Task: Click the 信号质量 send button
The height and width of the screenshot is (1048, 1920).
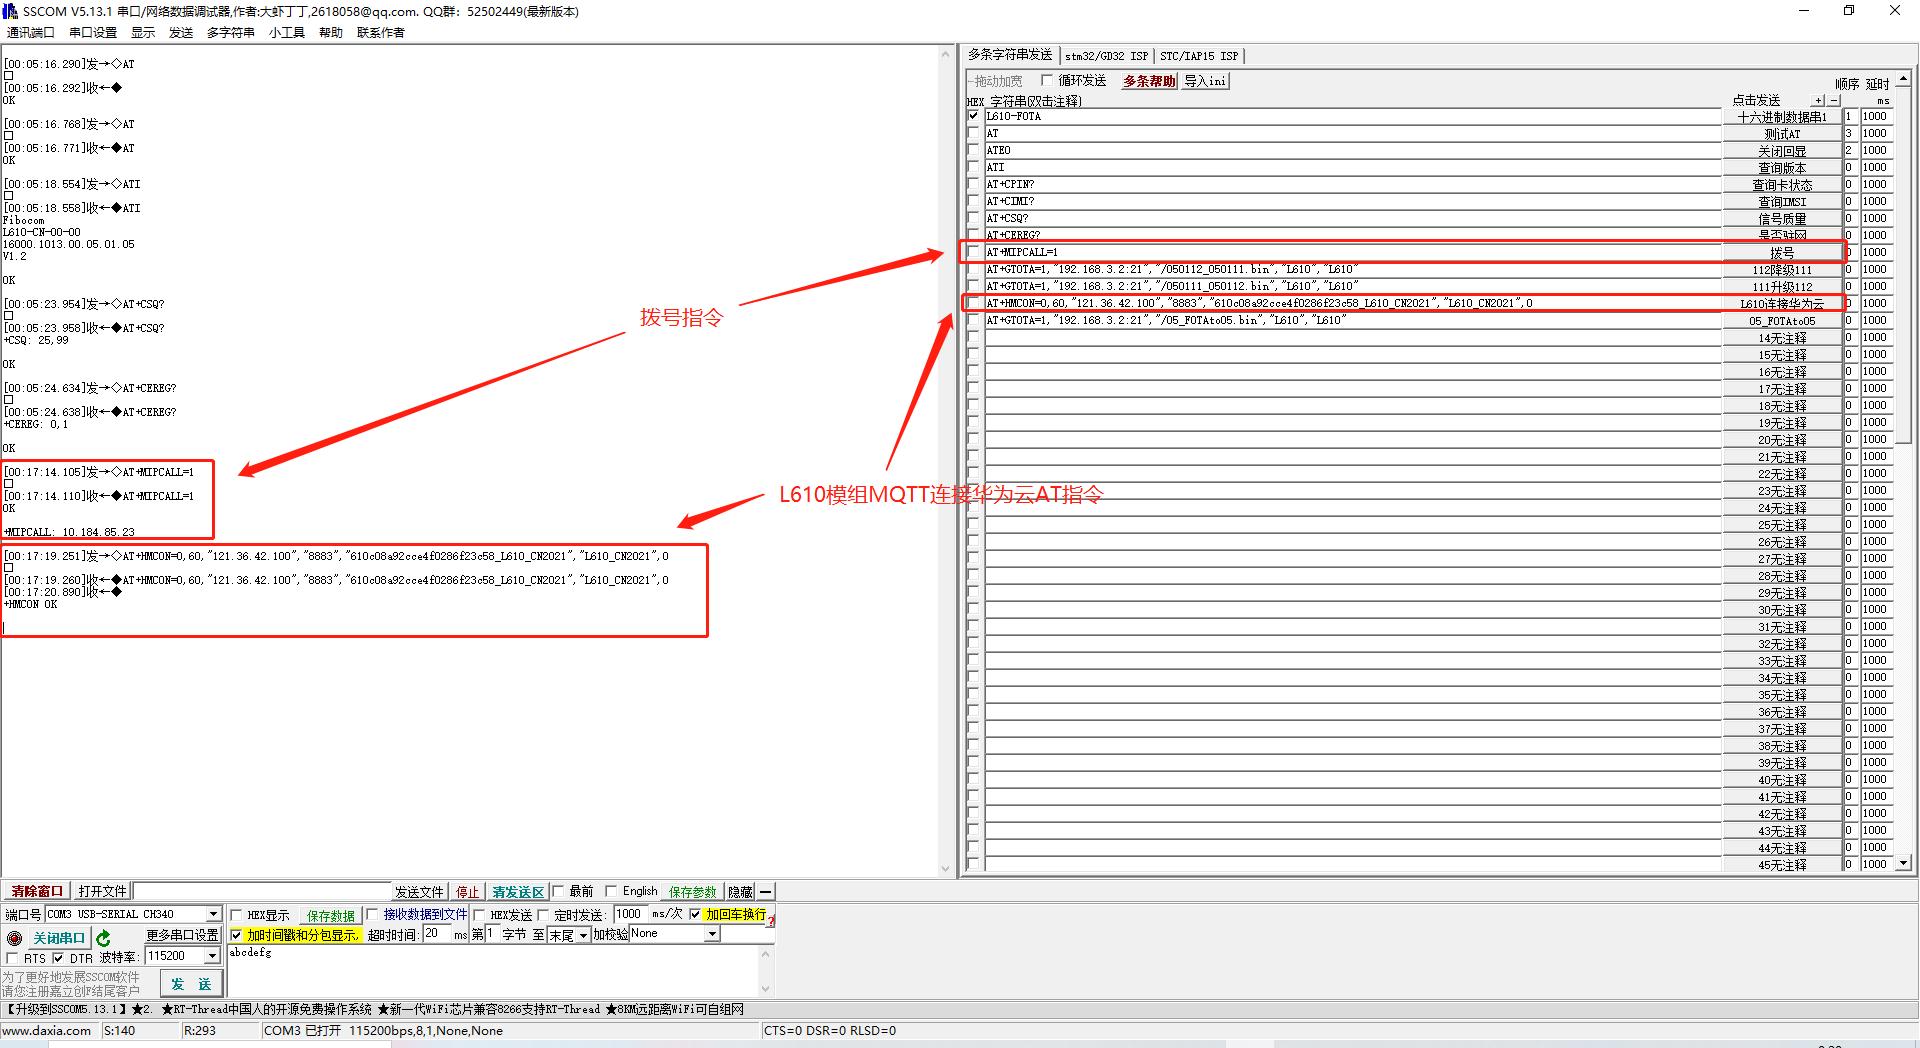Action: [x=1782, y=218]
